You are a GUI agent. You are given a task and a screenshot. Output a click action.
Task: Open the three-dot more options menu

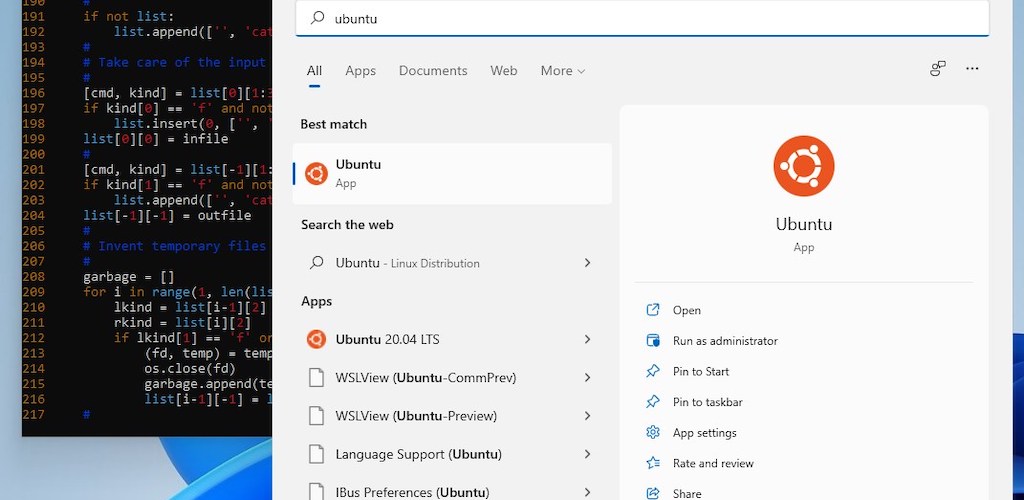972,69
